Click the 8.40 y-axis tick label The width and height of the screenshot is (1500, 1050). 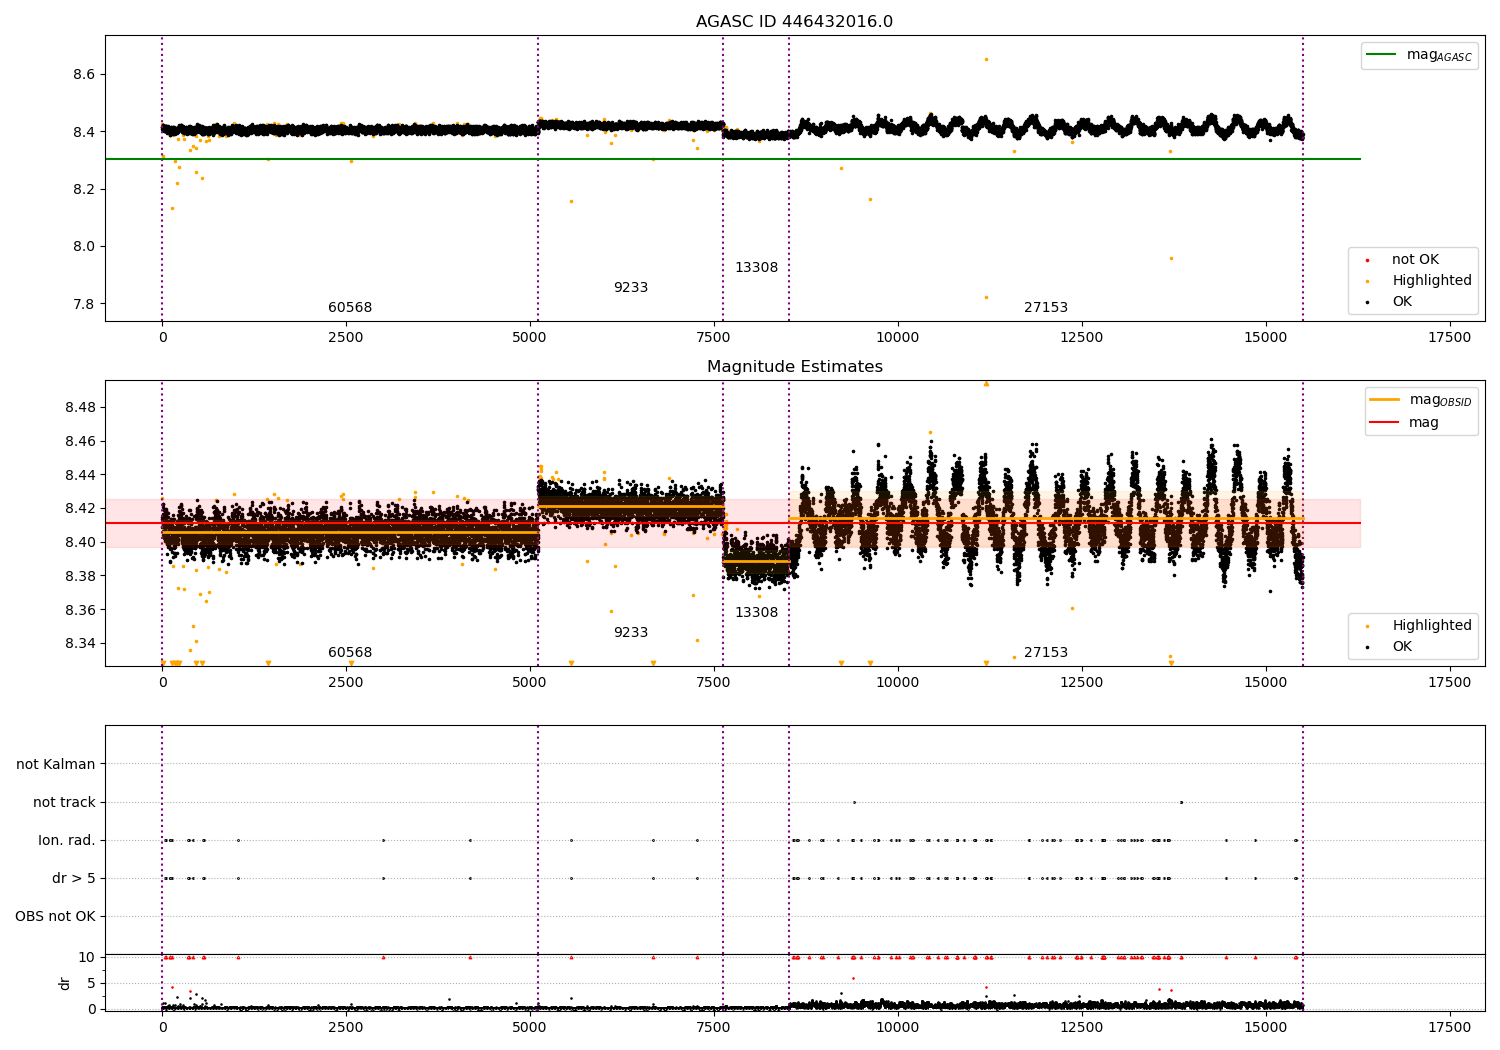pos(80,542)
